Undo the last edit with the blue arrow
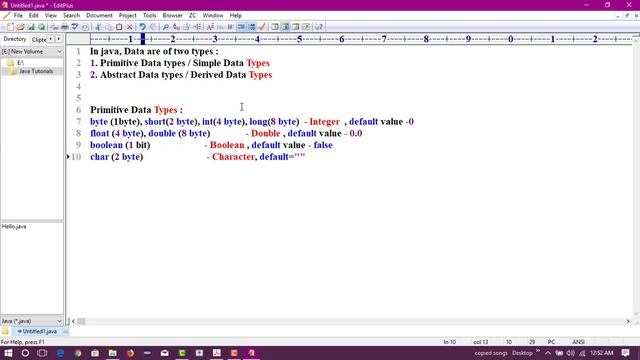 (142, 27)
